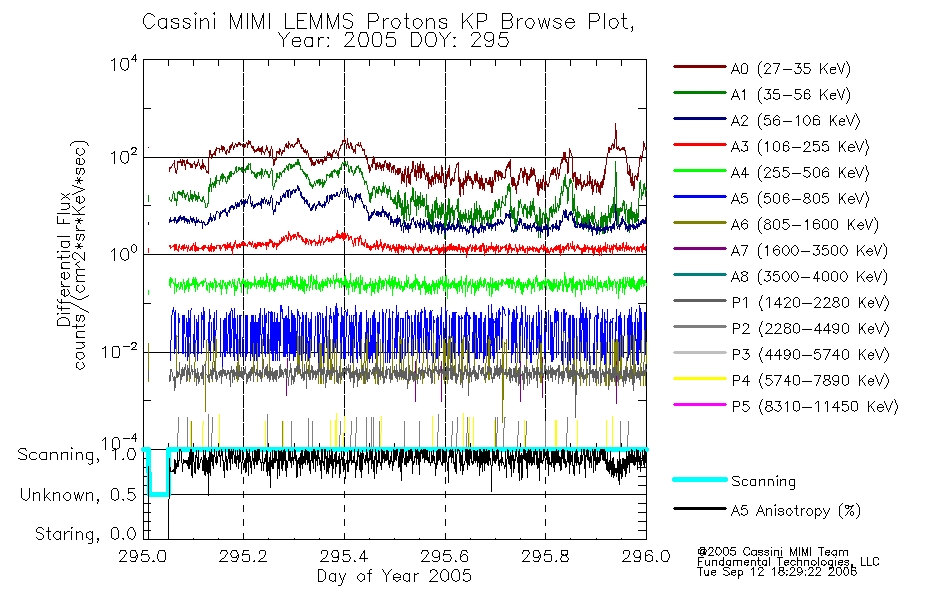The image size is (950, 600).
Task: Click the 295.4 x-axis tick label
Action: pos(344,556)
